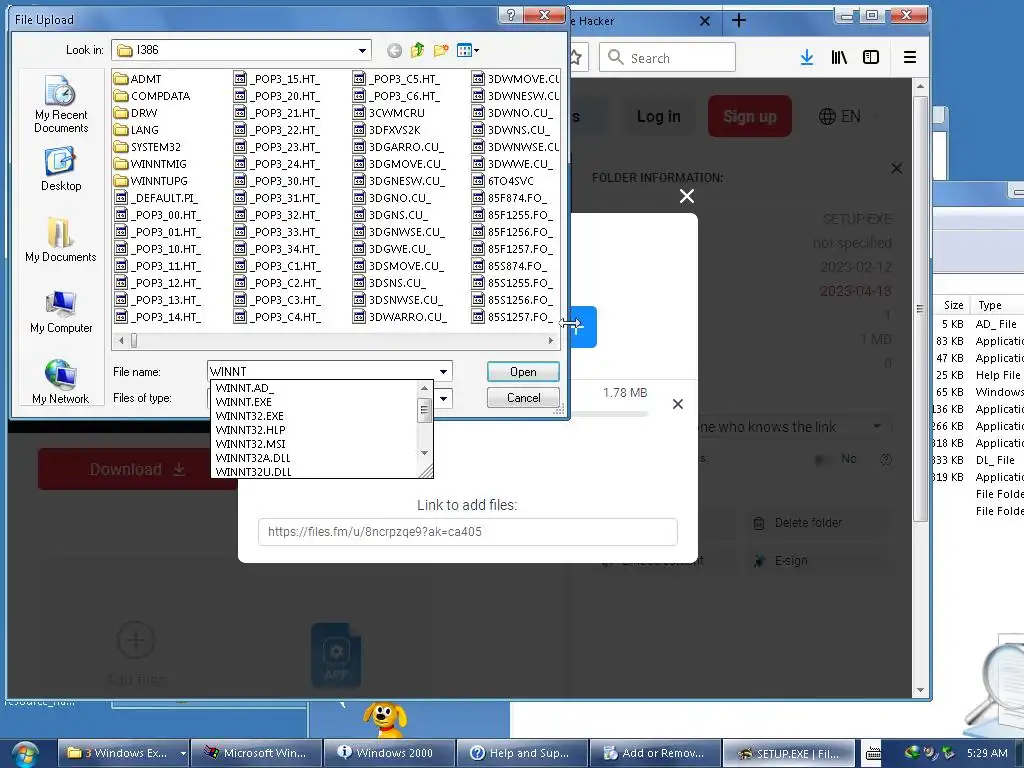Choose WINNT32A.DLL from autocomplete list

pyautogui.click(x=253, y=458)
